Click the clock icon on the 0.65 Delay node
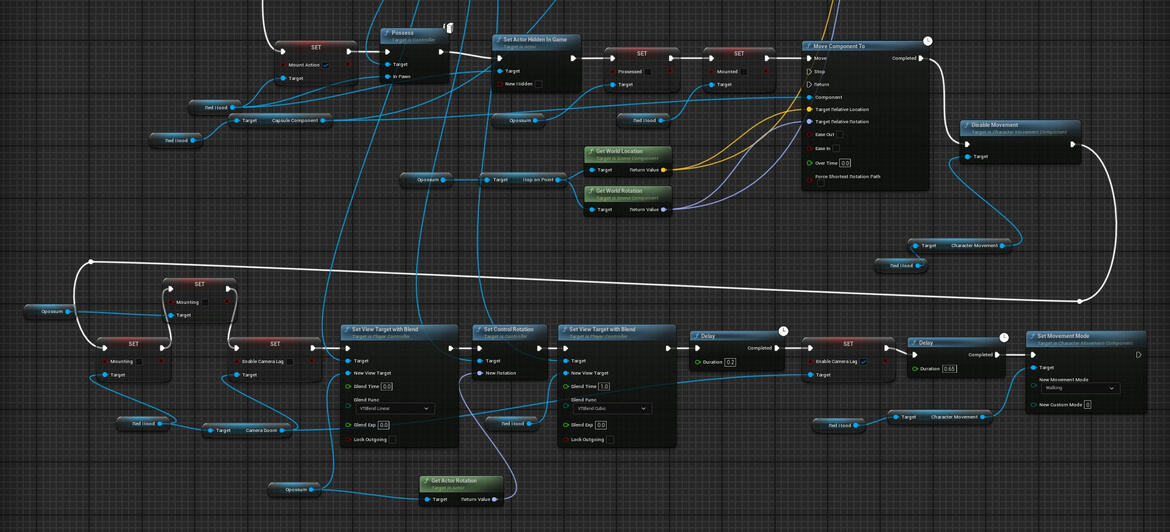 [x=1004, y=337]
